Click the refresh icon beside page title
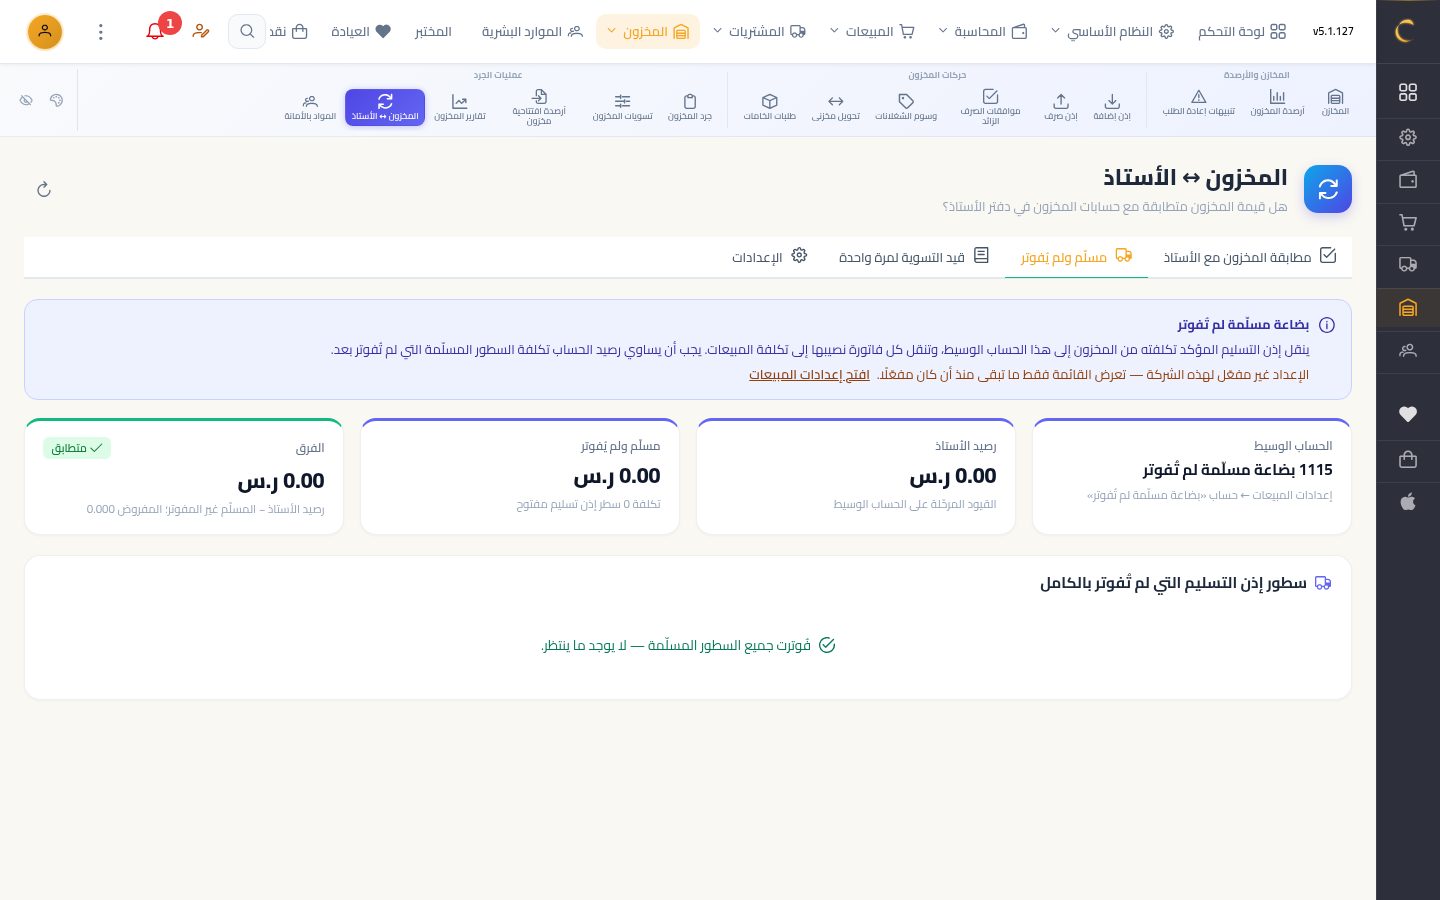 44,189
